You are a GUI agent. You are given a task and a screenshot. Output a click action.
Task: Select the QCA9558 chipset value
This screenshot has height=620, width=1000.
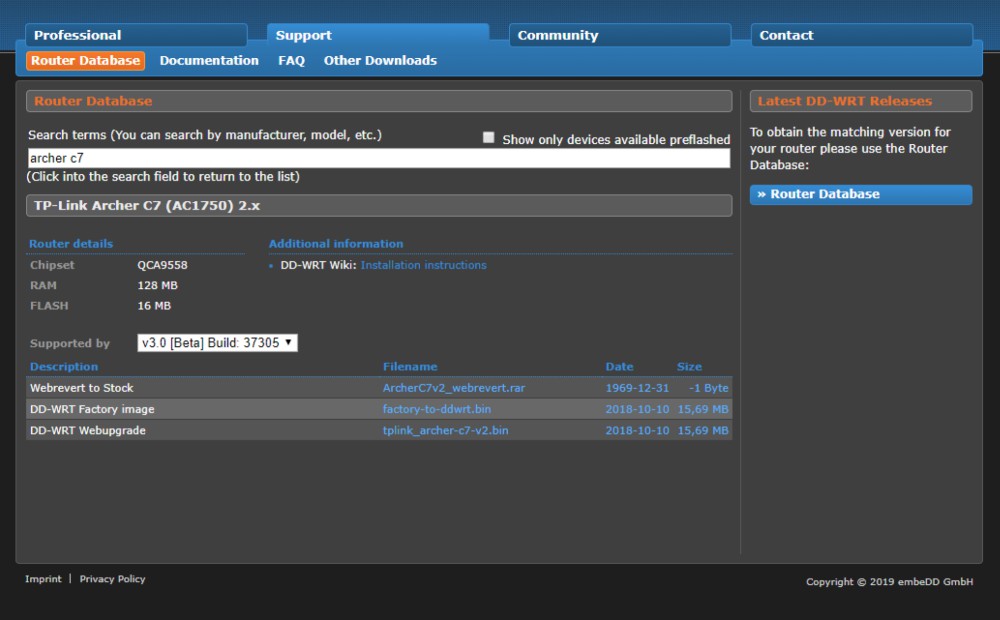click(x=163, y=265)
